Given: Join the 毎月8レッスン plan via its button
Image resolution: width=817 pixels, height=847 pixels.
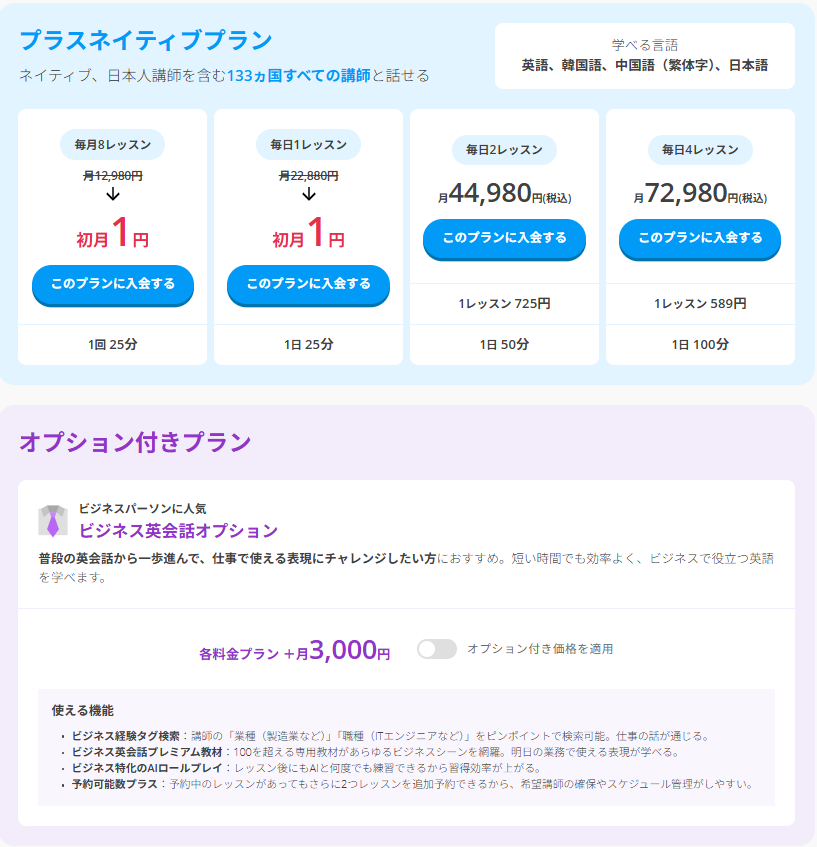Looking at the screenshot, I should point(113,284).
